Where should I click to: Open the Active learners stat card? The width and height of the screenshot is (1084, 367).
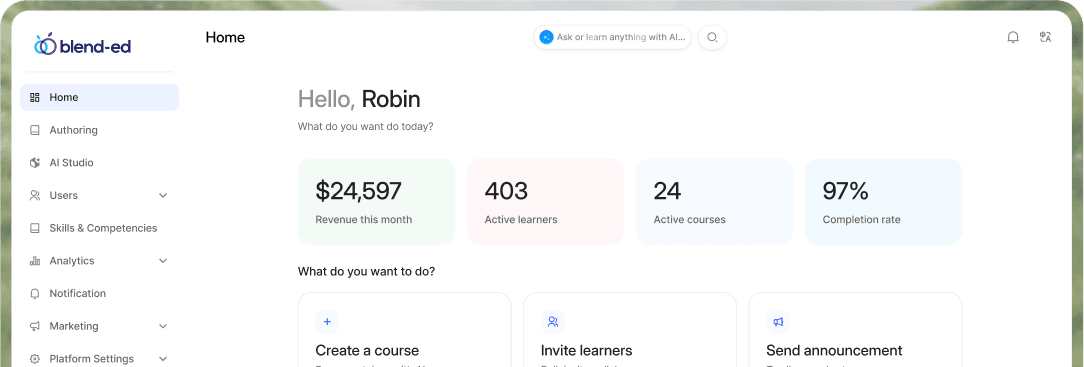coord(545,201)
